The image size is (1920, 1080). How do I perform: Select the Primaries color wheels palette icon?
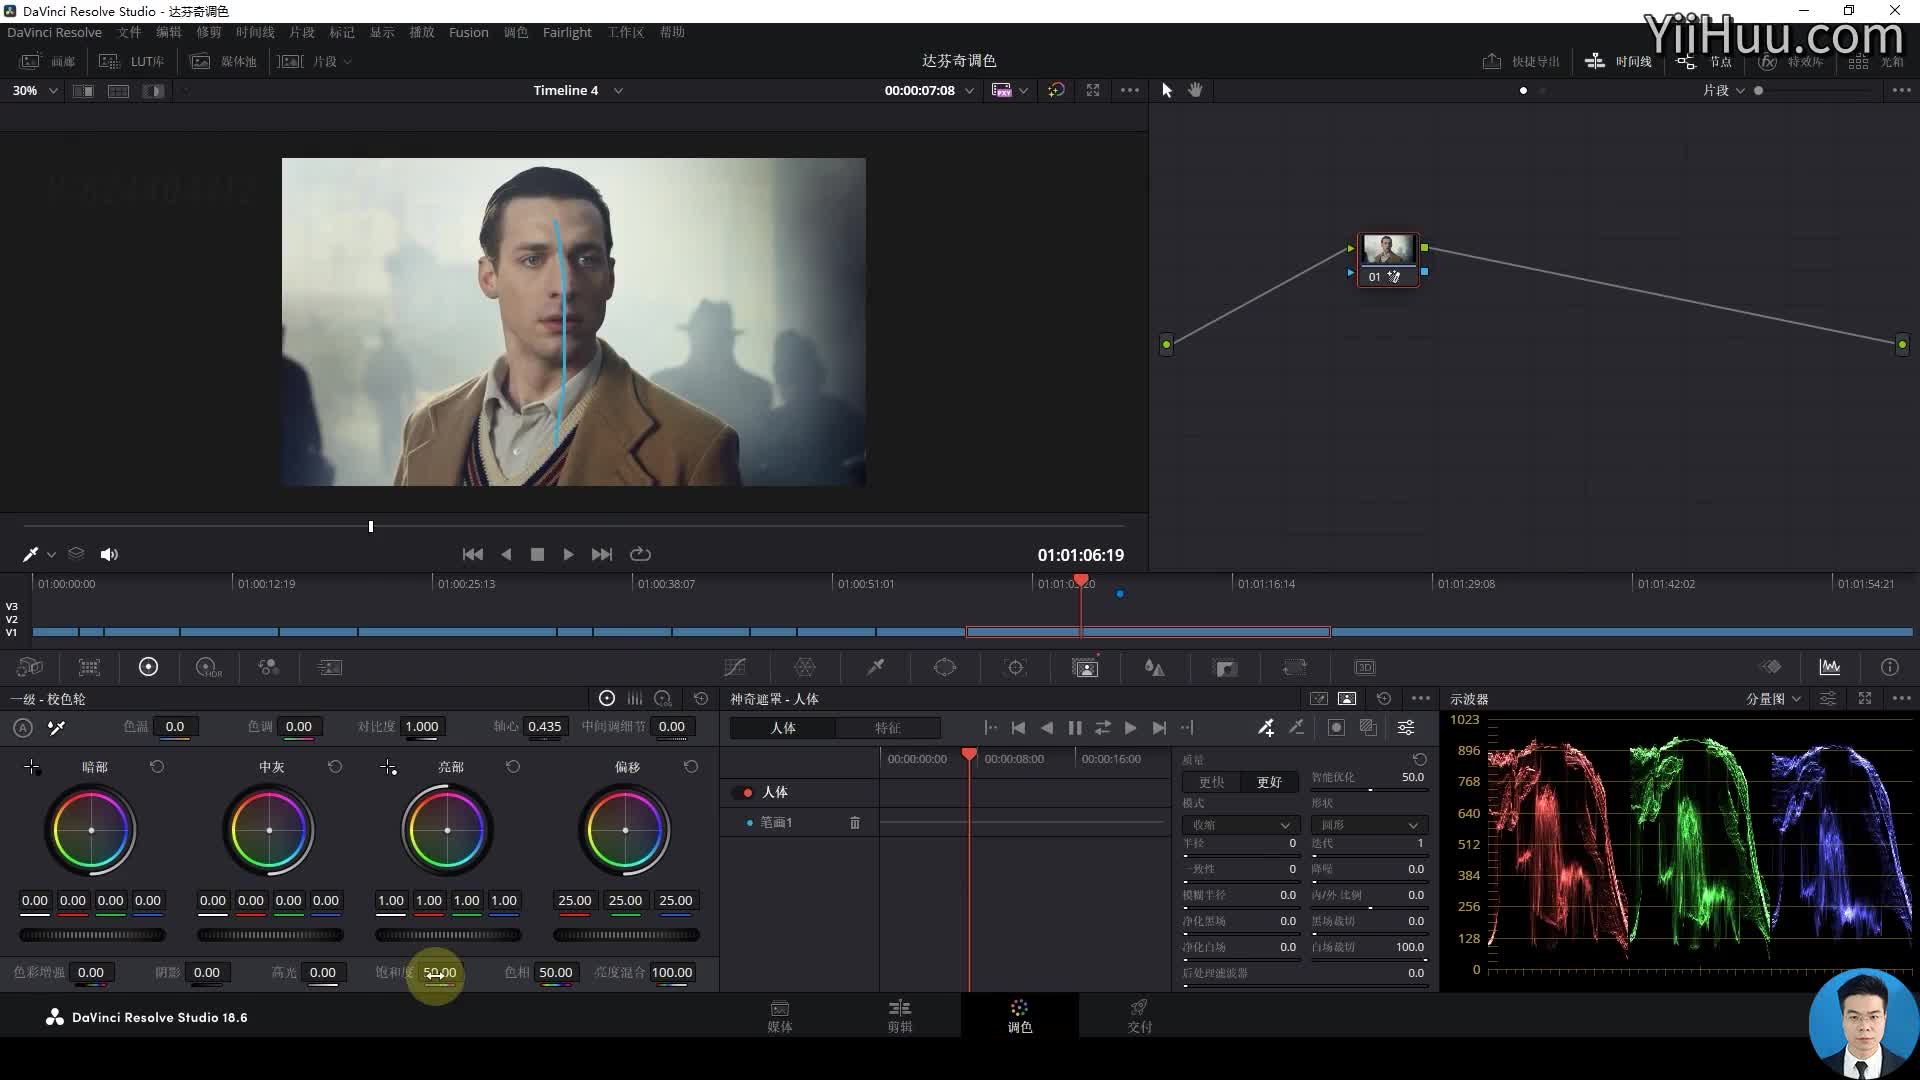148,667
